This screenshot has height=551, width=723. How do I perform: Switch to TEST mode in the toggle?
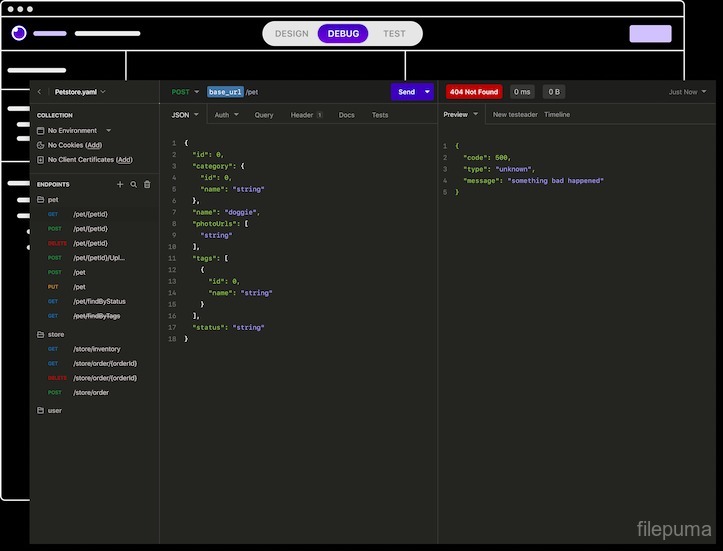click(x=394, y=33)
